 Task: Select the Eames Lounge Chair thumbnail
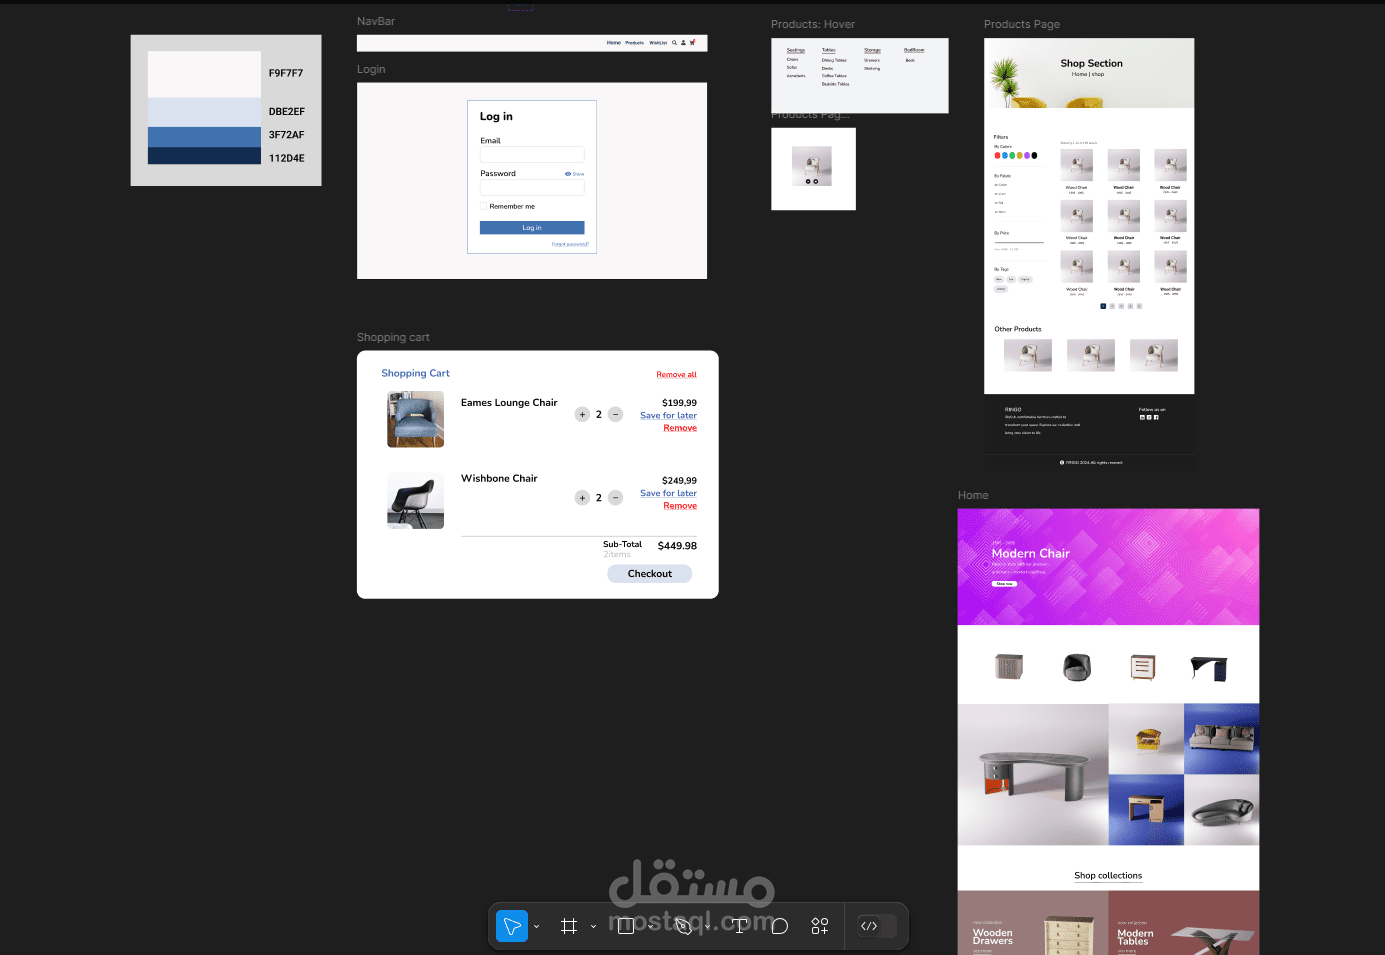416,419
